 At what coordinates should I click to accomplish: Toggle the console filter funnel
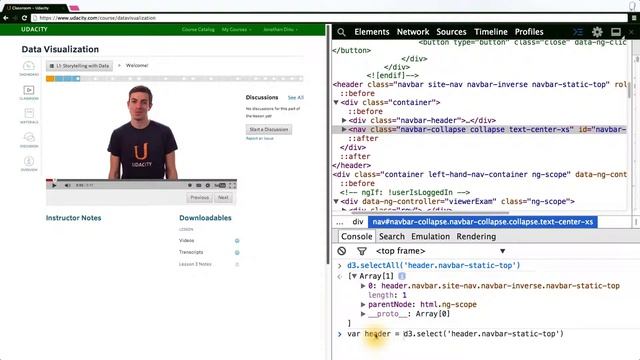point(362,251)
